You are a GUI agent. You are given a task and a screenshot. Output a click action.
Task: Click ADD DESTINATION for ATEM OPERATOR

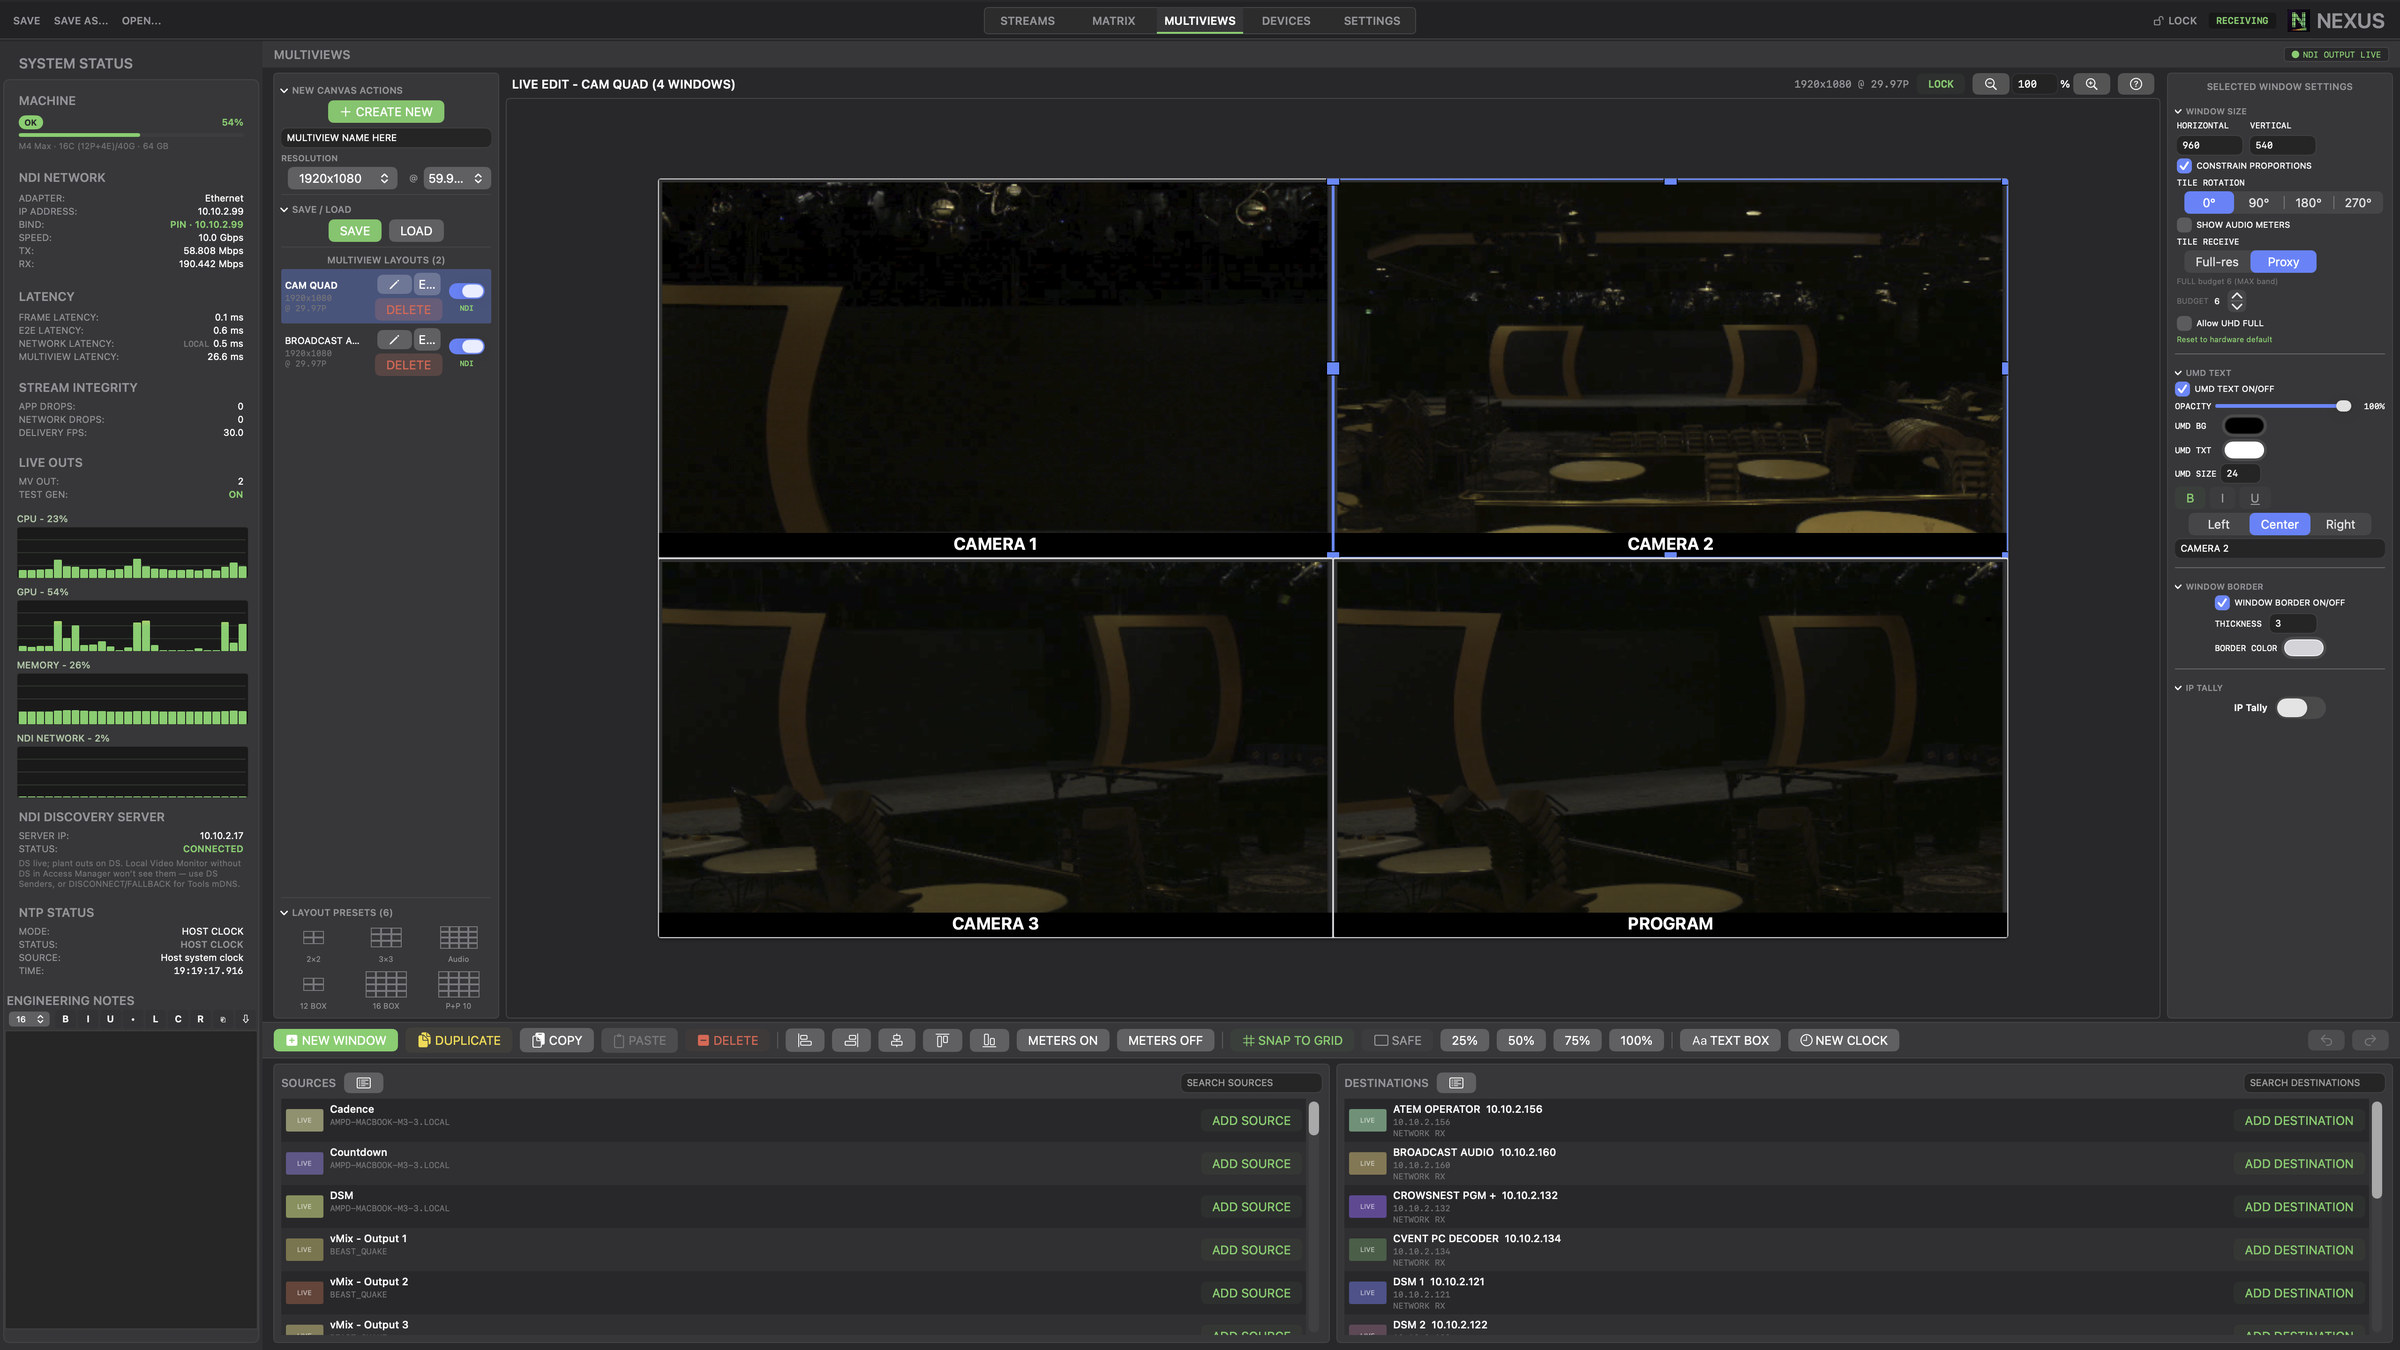coord(2299,1121)
